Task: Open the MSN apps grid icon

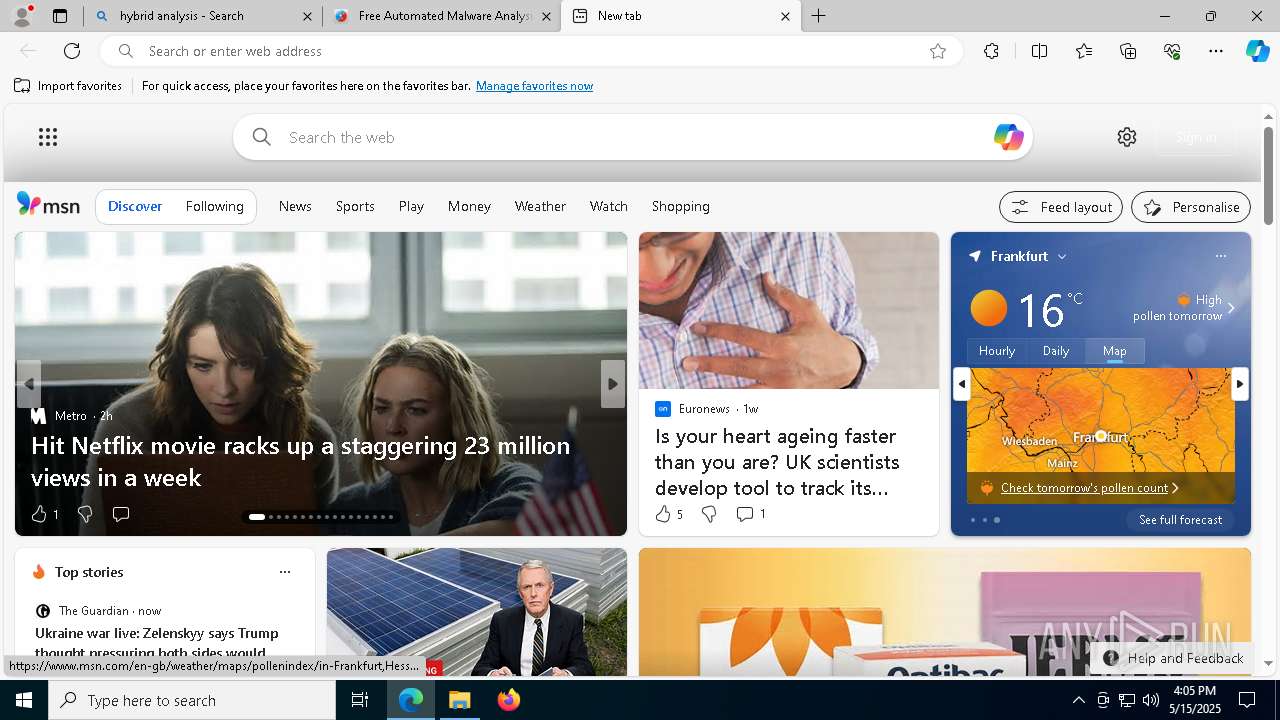Action: click(x=48, y=137)
